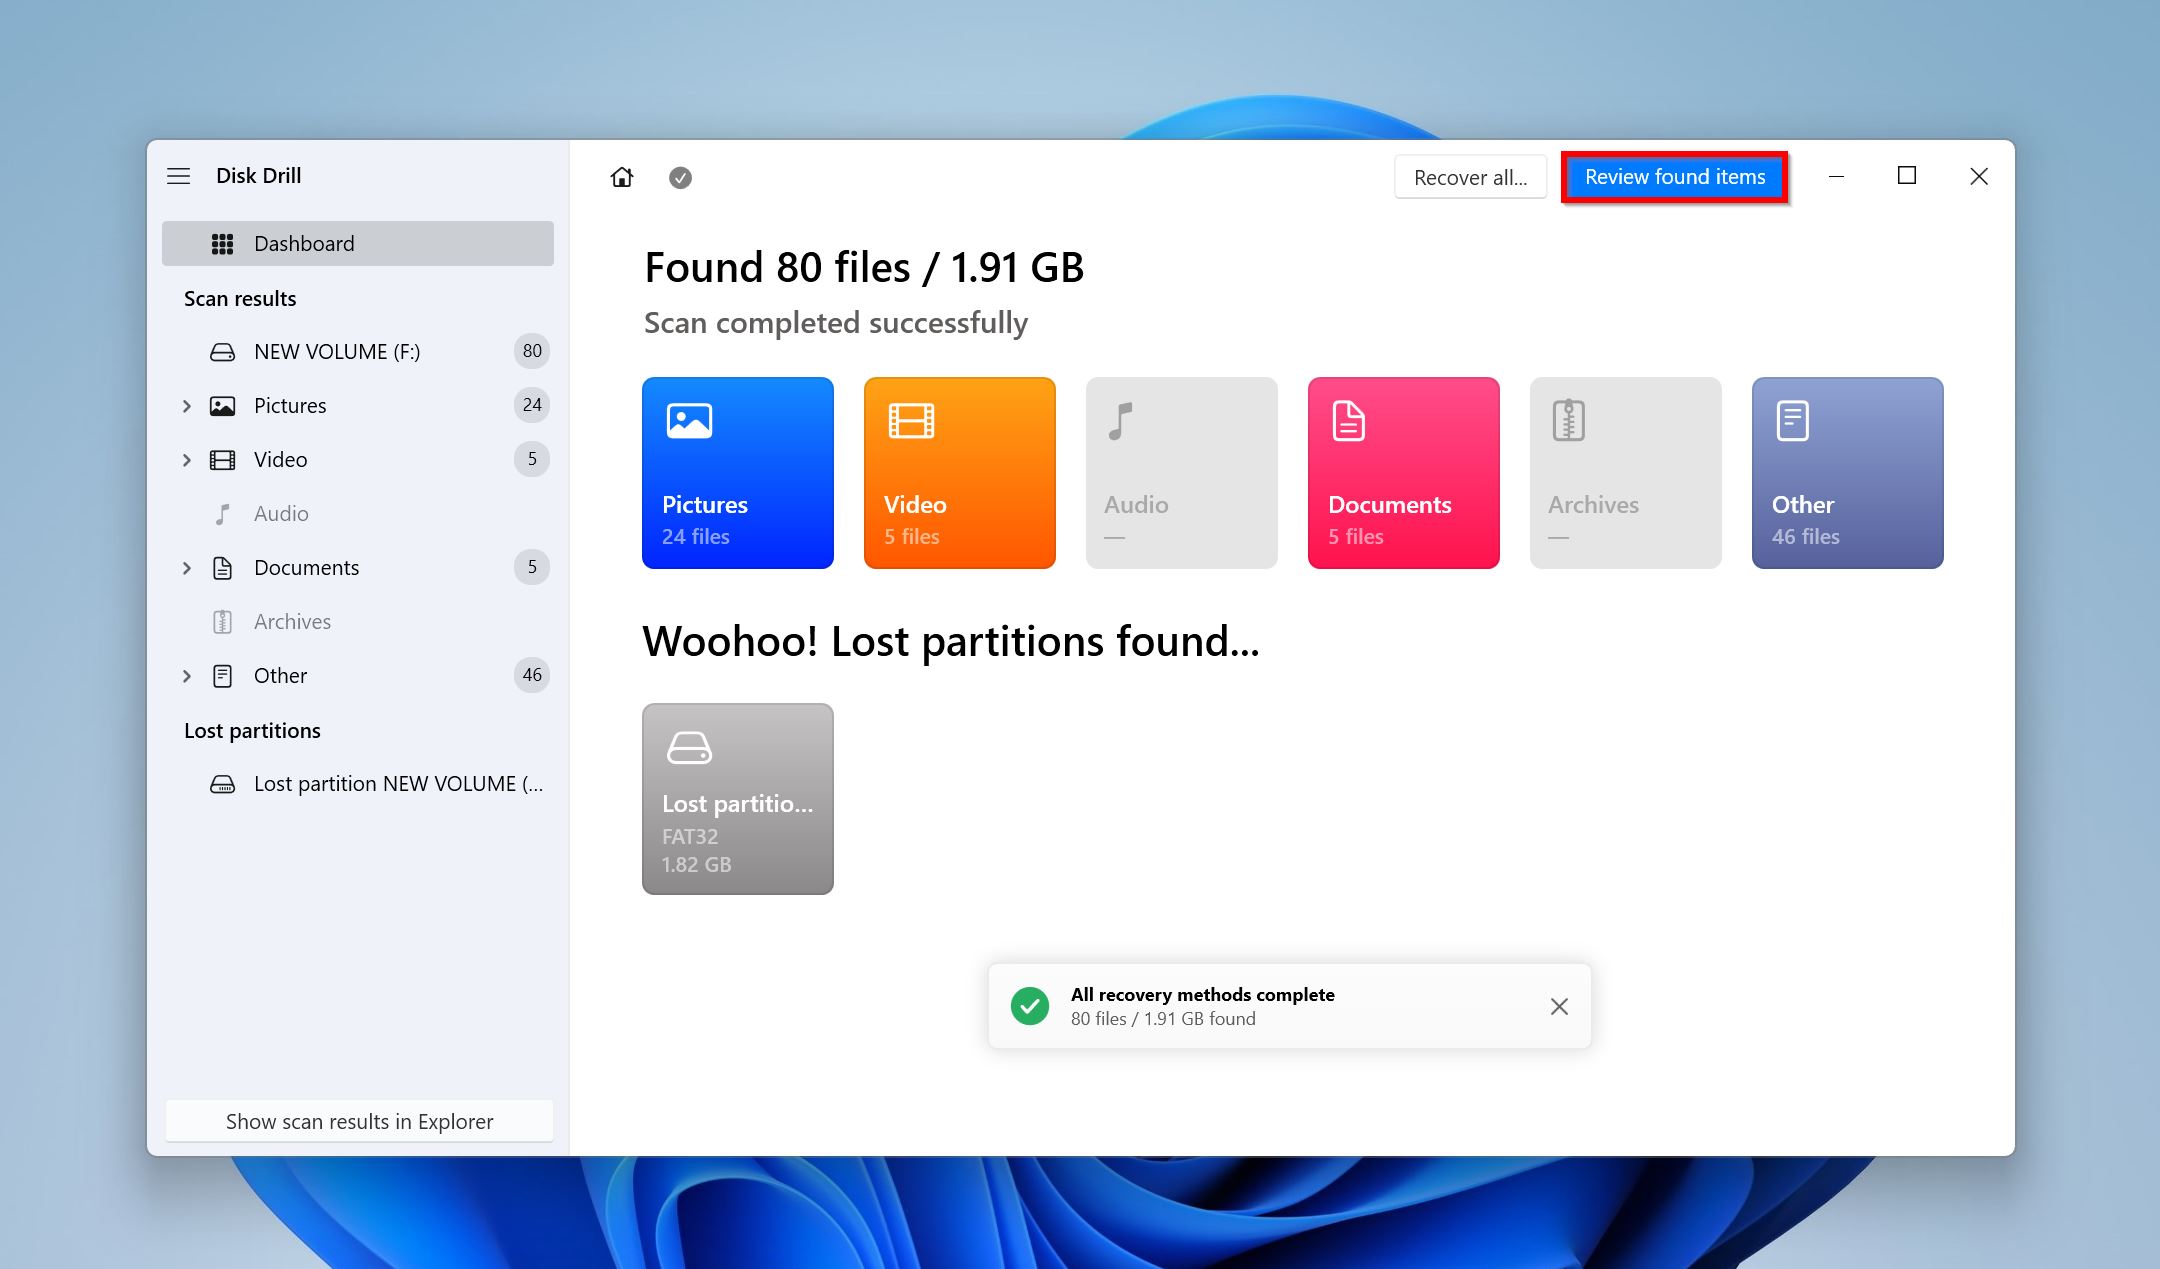This screenshot has width=2160, height=1269.
Task: Click the home navigation icon
Action: point(622,177)
